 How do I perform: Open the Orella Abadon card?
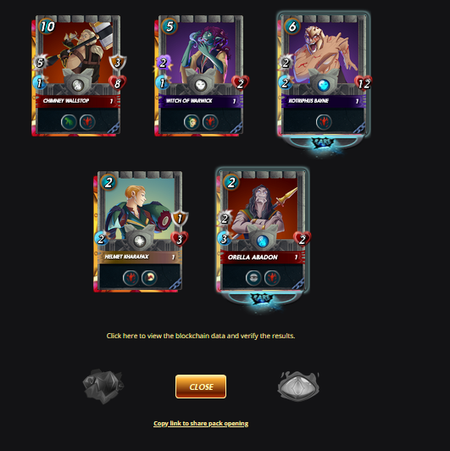tap(262, 232)
